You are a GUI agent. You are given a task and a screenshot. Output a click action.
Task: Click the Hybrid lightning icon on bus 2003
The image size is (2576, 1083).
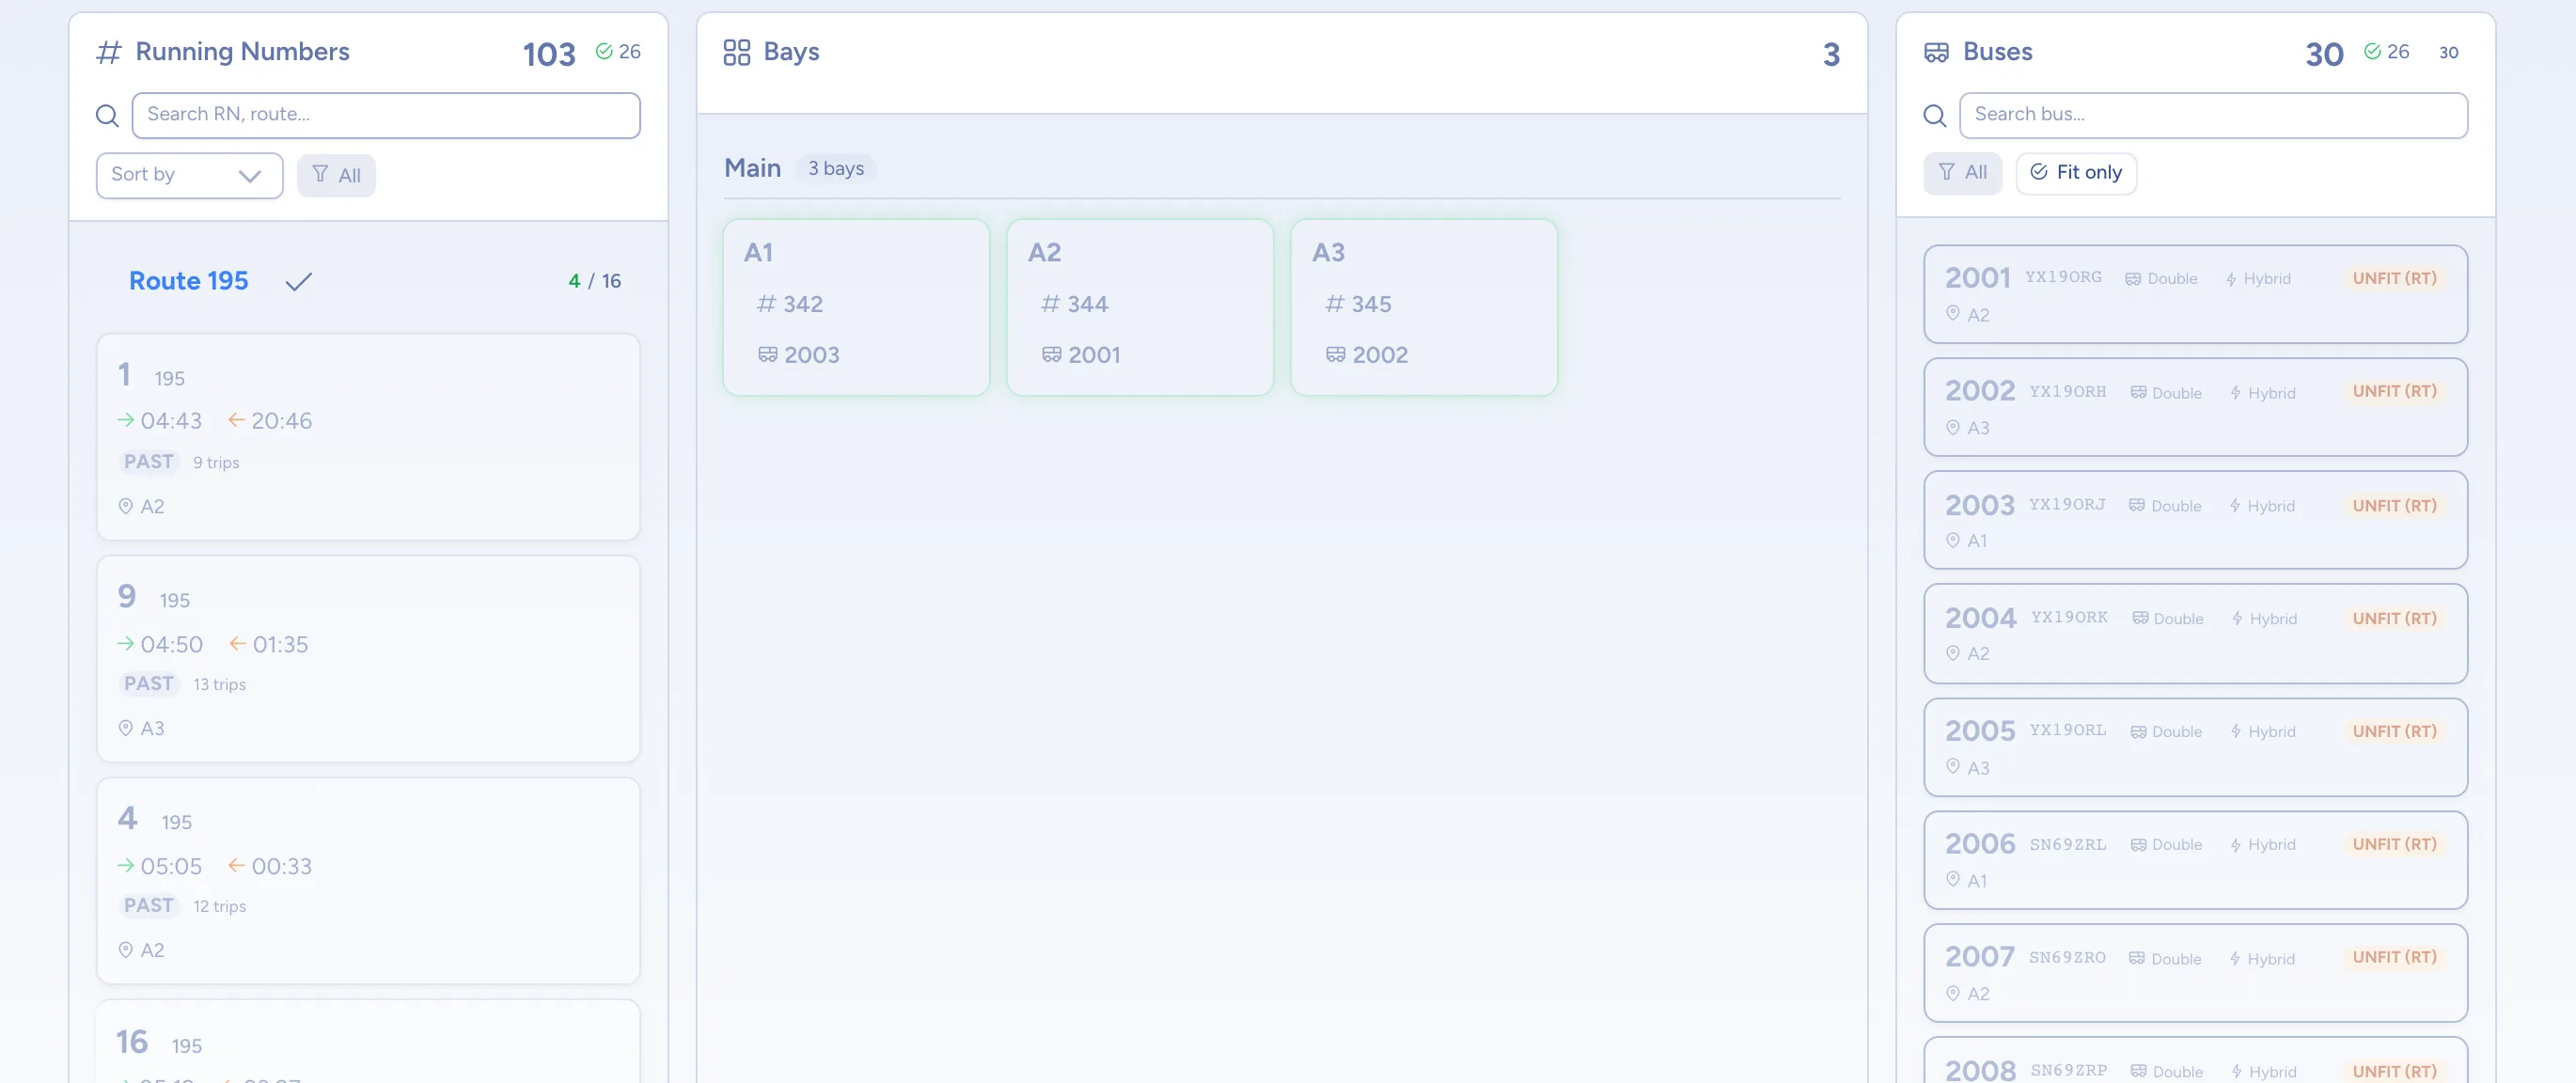2234,505
